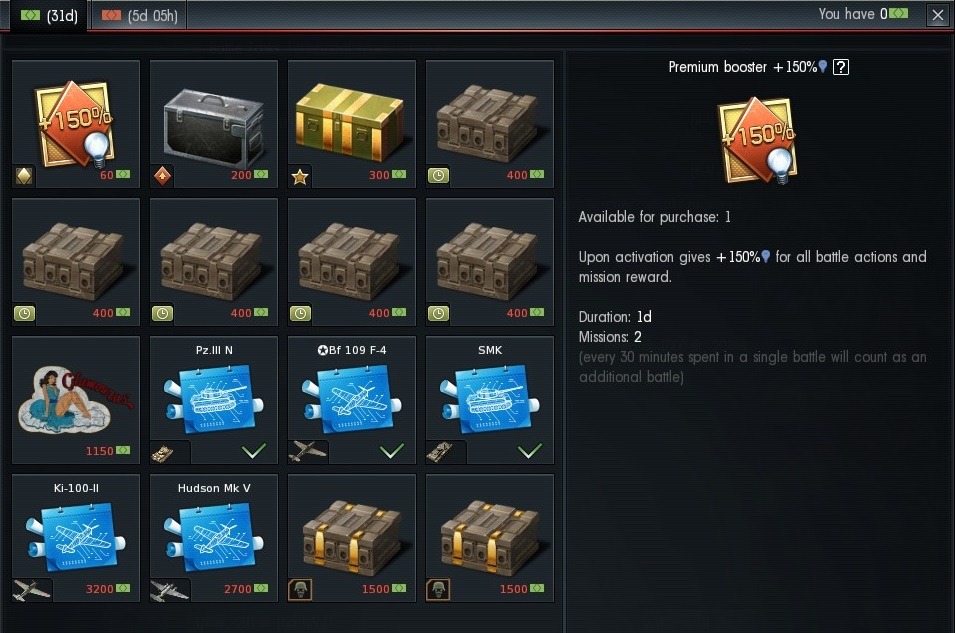Select the last gold-strapped crate priced 1500
Image resolution: width=955 pixels, height=633 pixels.
click(490, 538)
